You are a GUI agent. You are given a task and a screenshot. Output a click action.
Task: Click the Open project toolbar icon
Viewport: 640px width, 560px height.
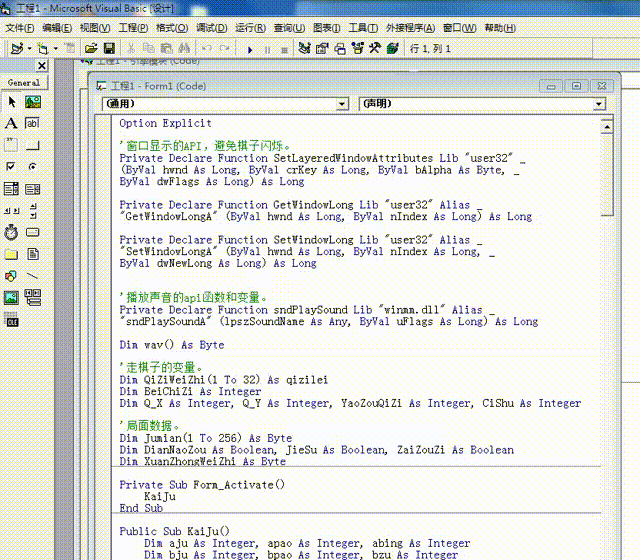[x=89, y=48]
